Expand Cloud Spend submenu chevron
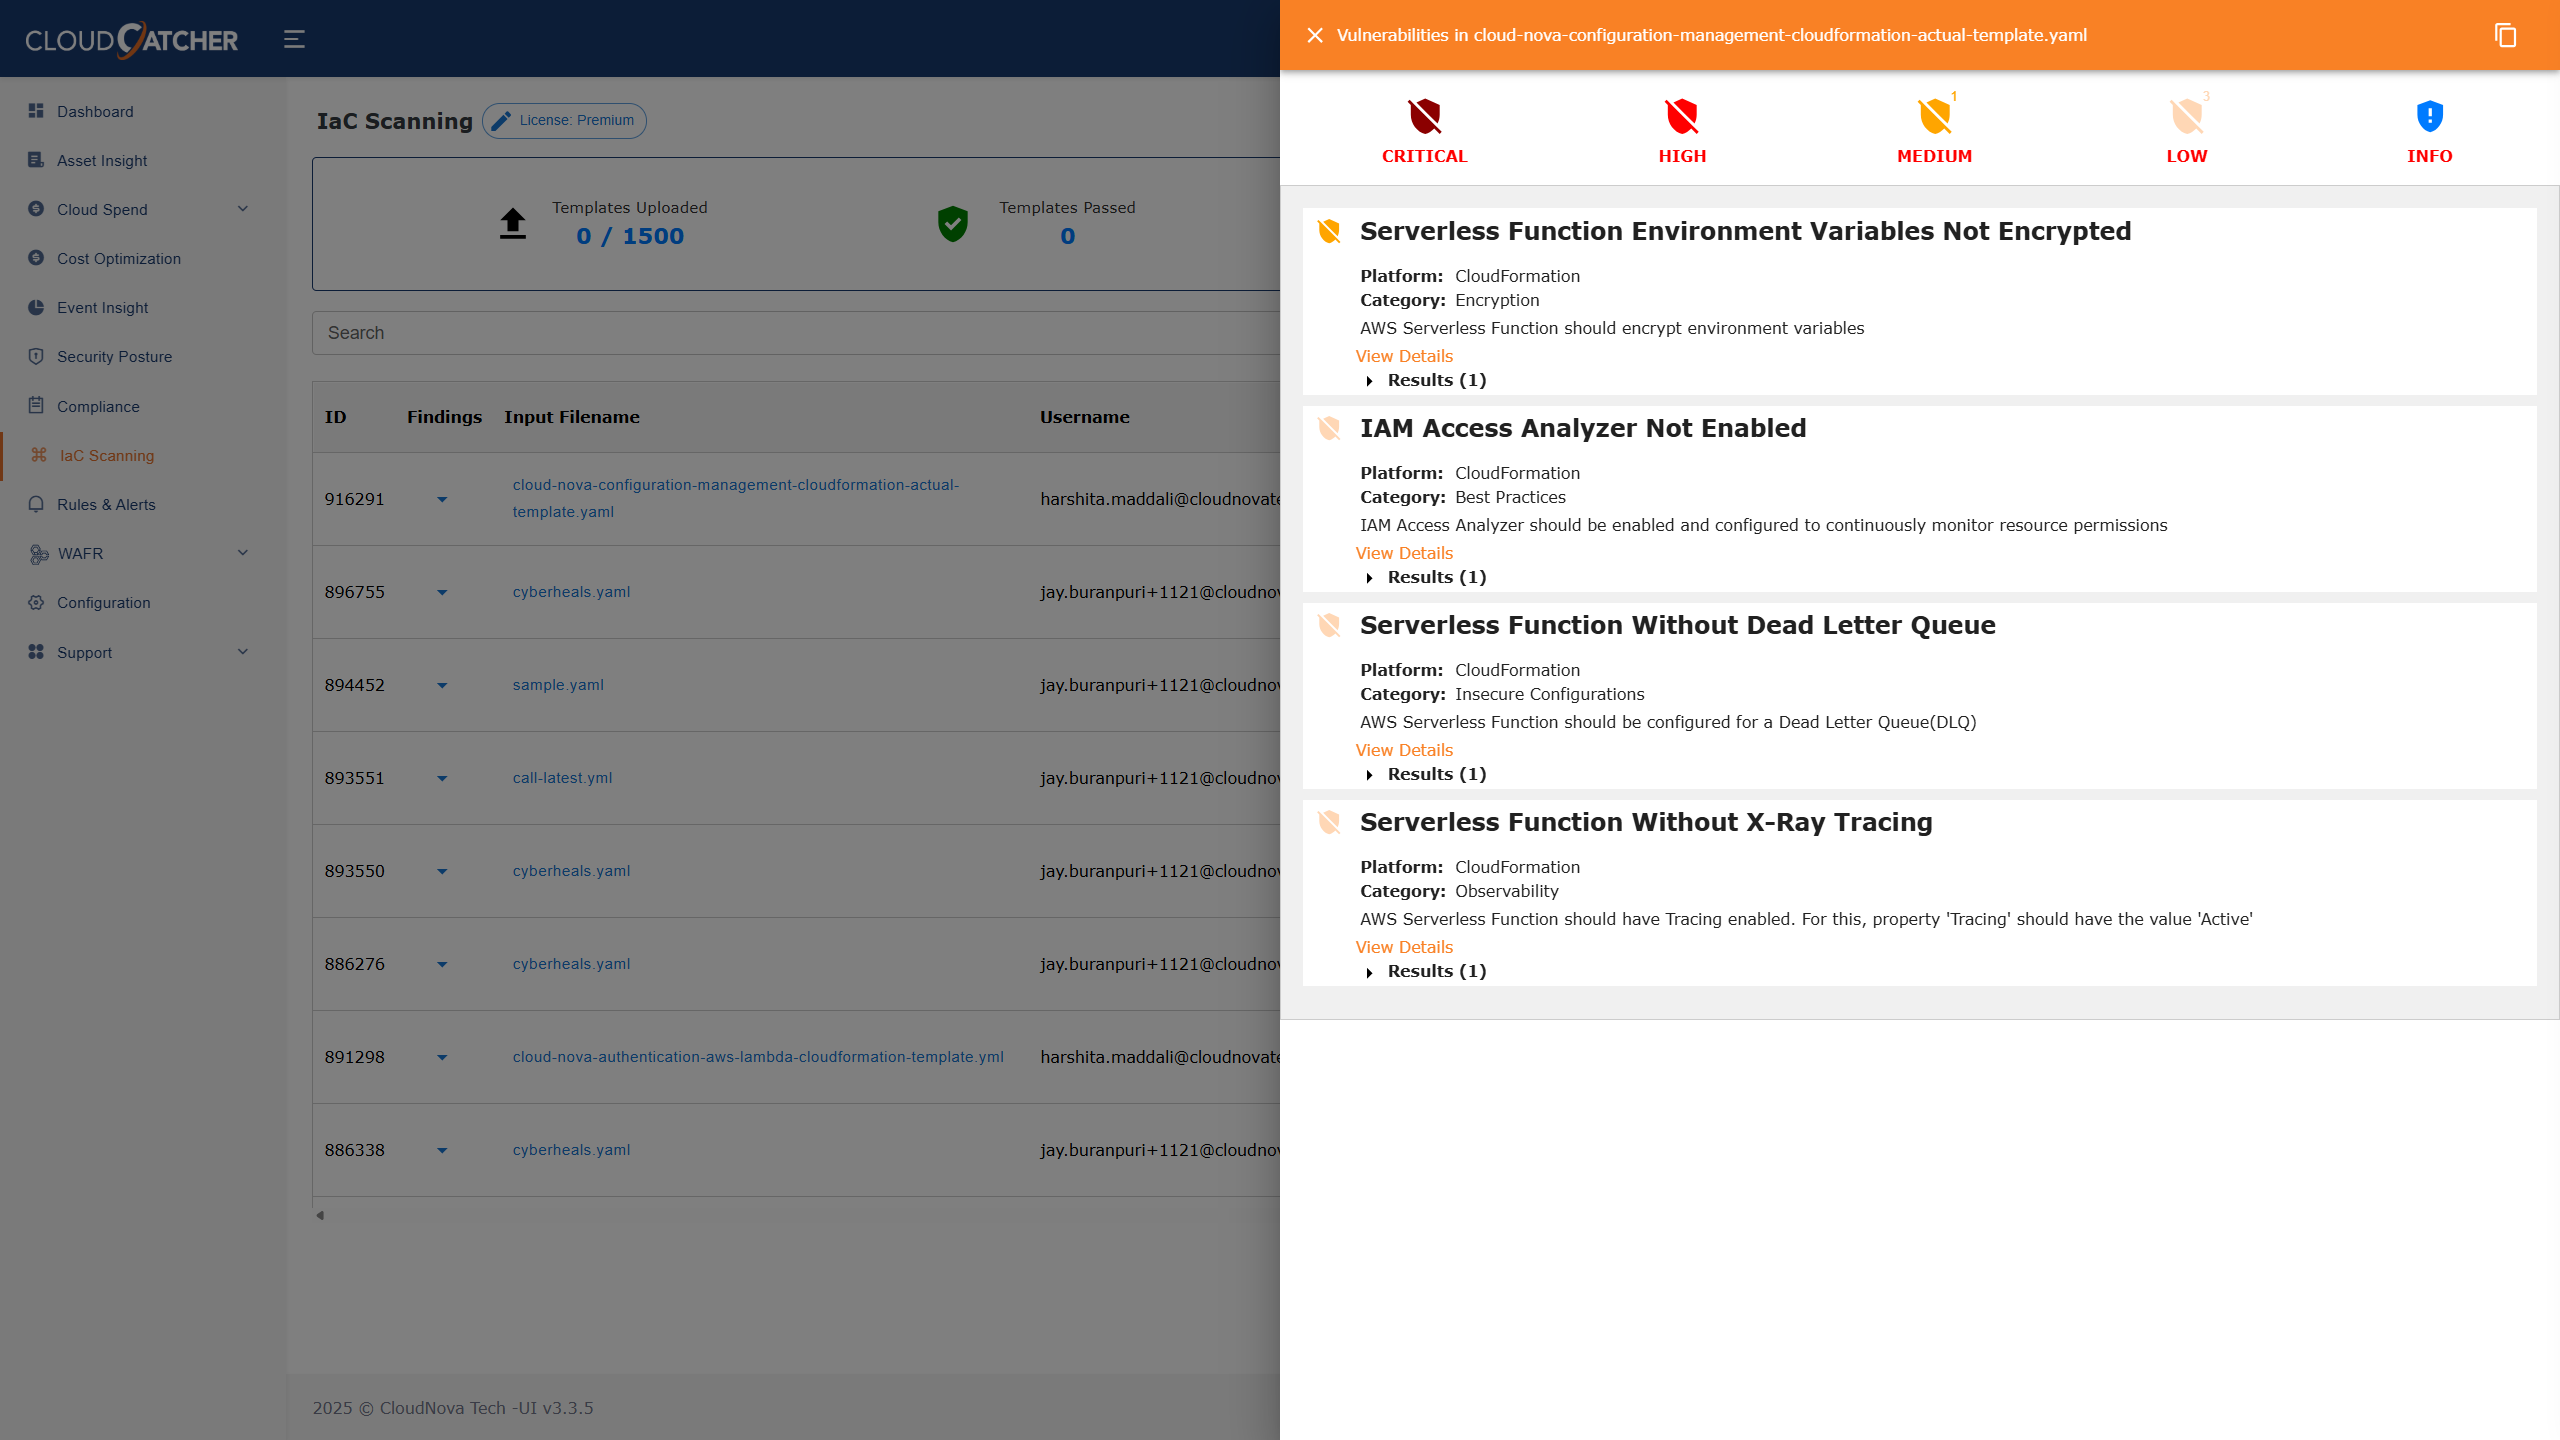Image resolution: width=2560 pixels, height=1440 pixels. click(242, 209)
